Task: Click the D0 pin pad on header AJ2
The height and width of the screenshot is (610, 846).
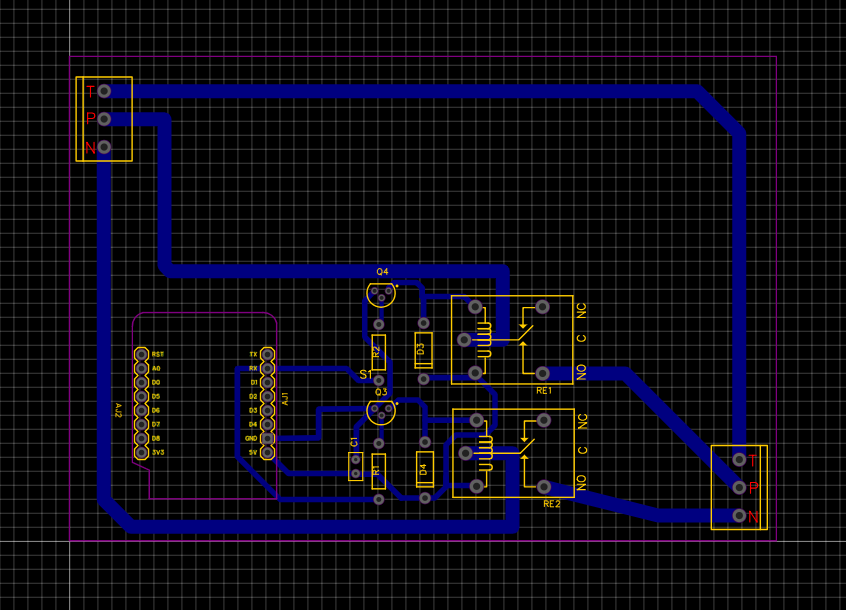Action: pos(141,382)
